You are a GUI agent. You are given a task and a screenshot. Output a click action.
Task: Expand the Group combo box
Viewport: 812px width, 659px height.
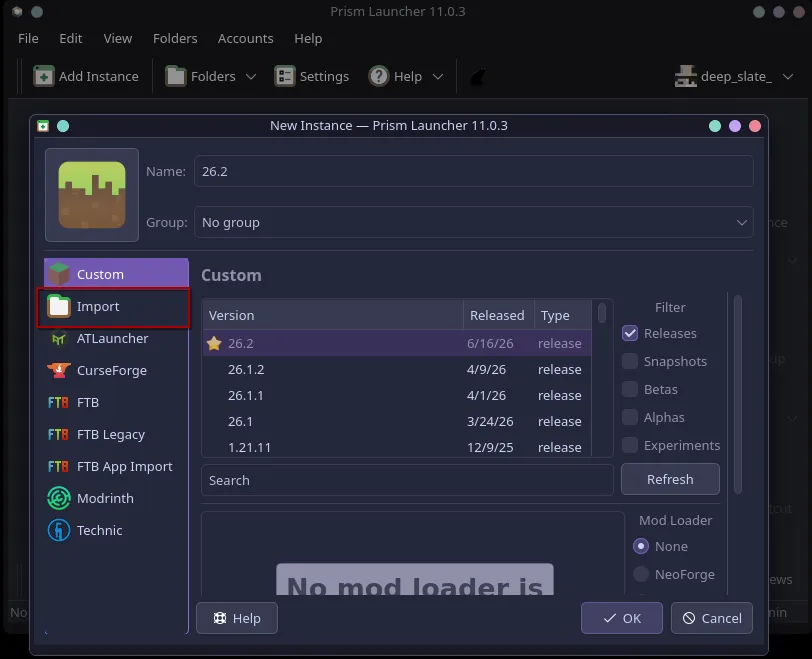[473, 223]
